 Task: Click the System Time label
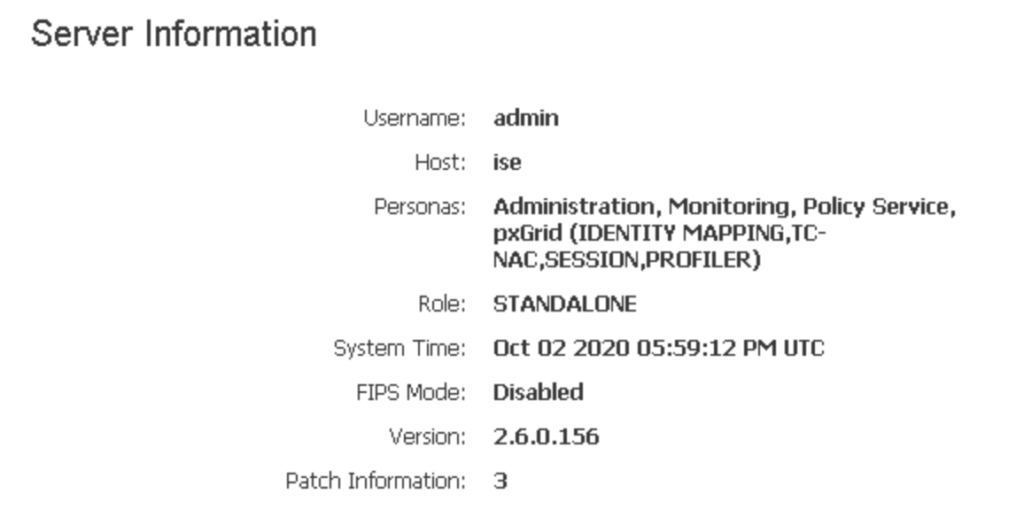pos(400,349)
